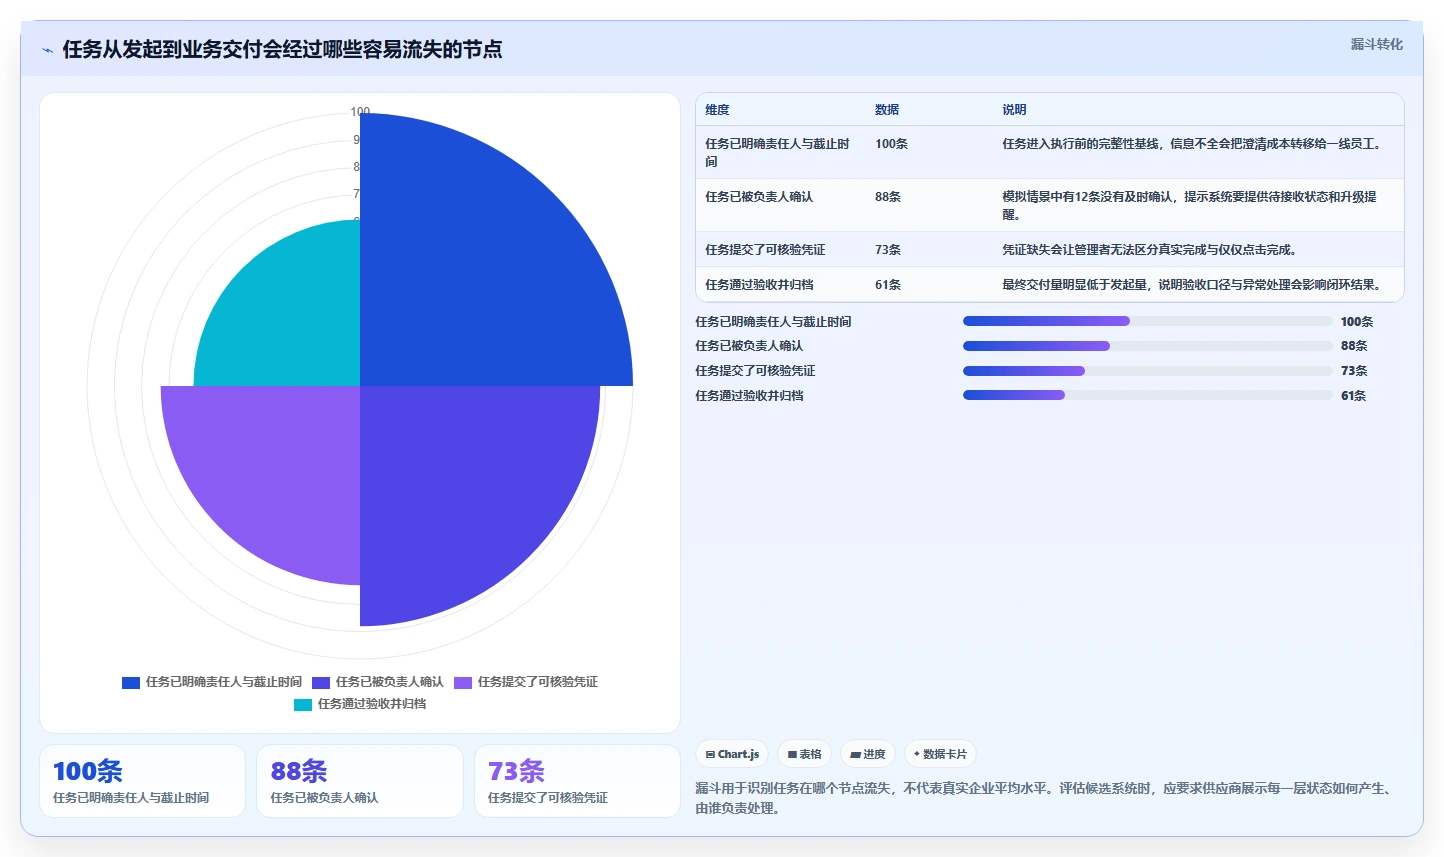Select the 进度 tag

pos(868,754)
